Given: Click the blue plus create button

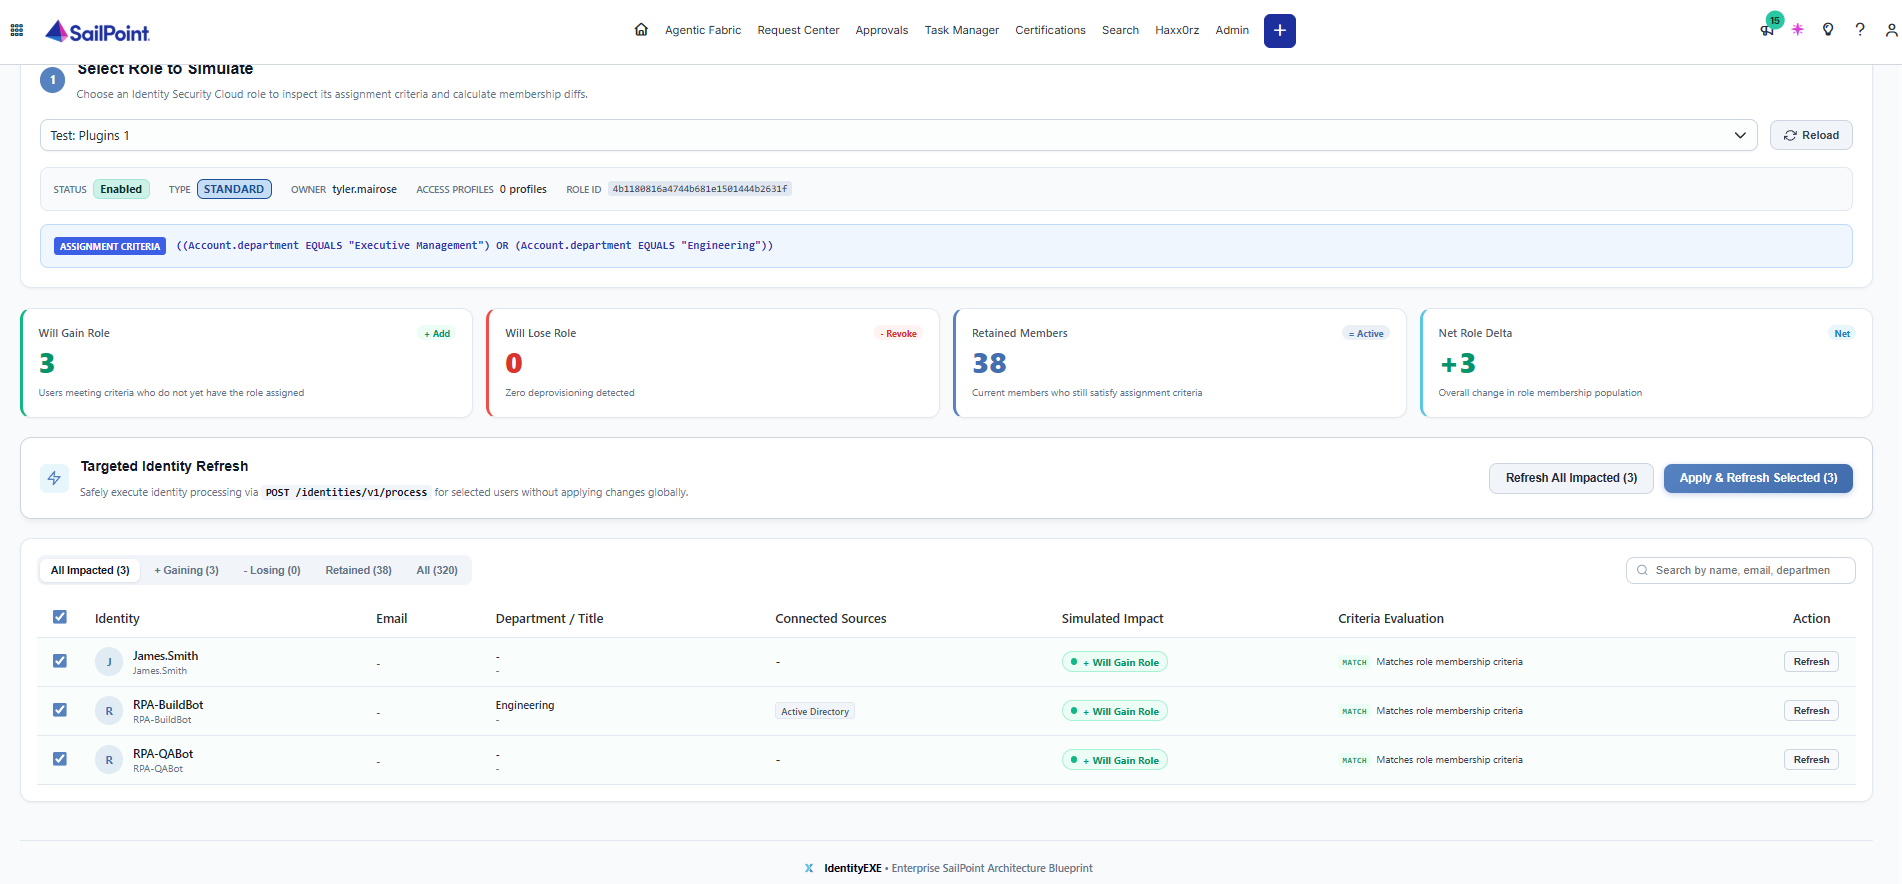Looking at the screenshot, I should click(1280, 31).
